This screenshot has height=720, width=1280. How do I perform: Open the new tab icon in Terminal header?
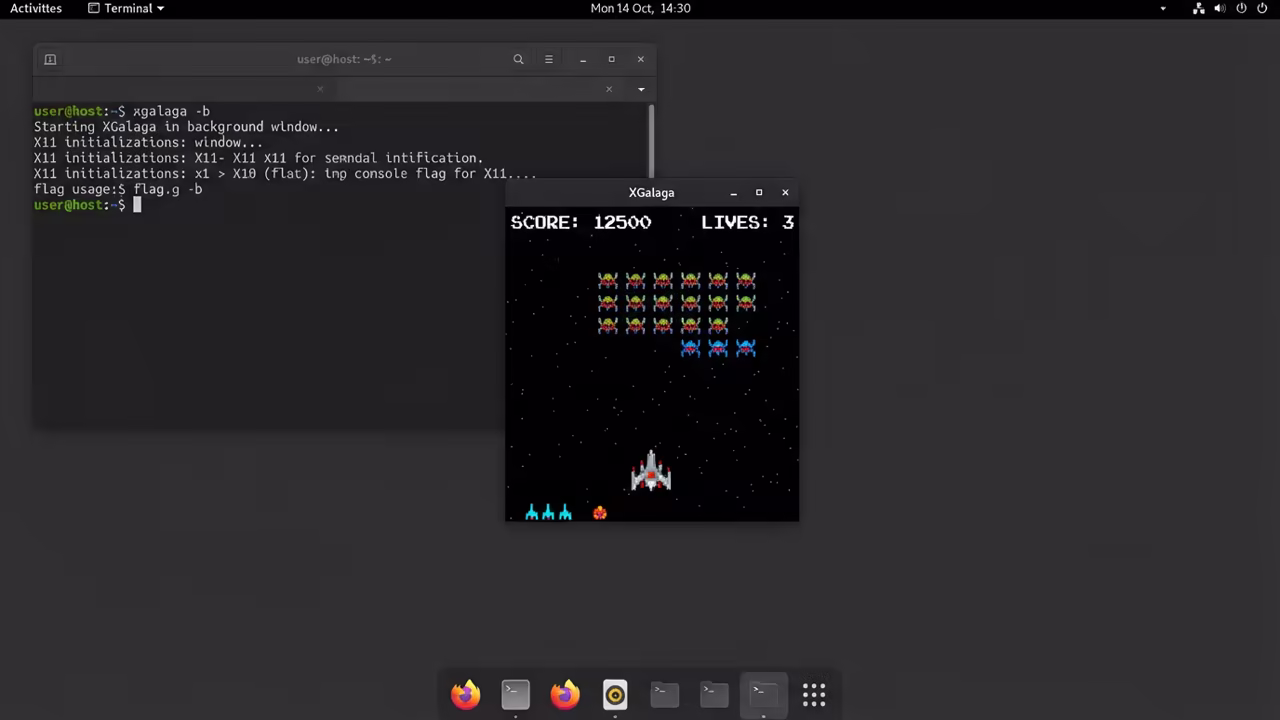pyautogui.click(x=50, y=59)
